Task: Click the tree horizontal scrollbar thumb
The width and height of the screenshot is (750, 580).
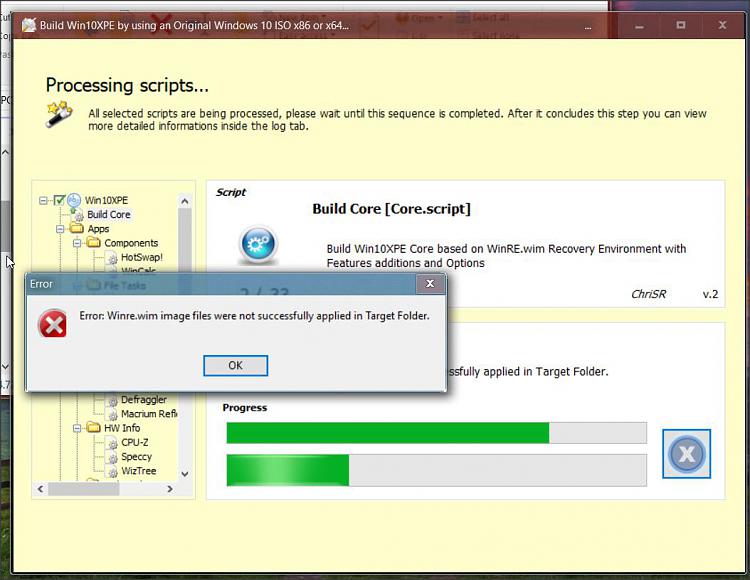Action: pyautogui.click(x=83, y=489)
